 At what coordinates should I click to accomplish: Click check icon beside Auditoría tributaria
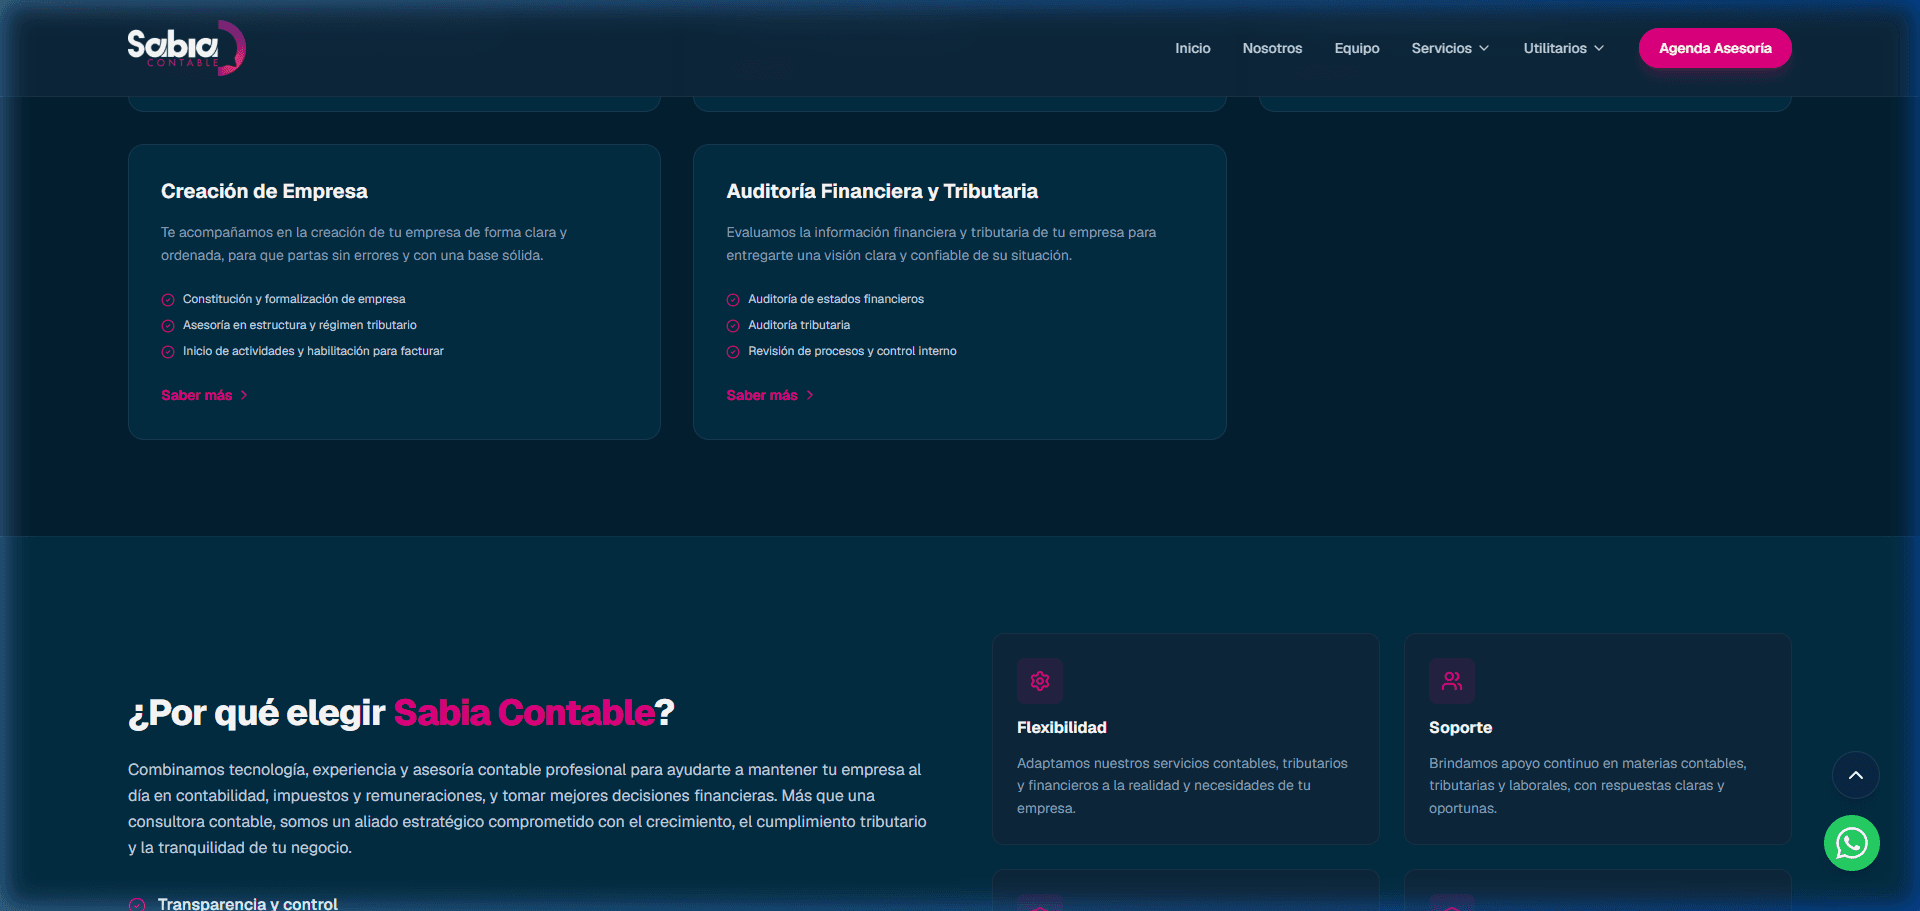click(x=733, y=326)
